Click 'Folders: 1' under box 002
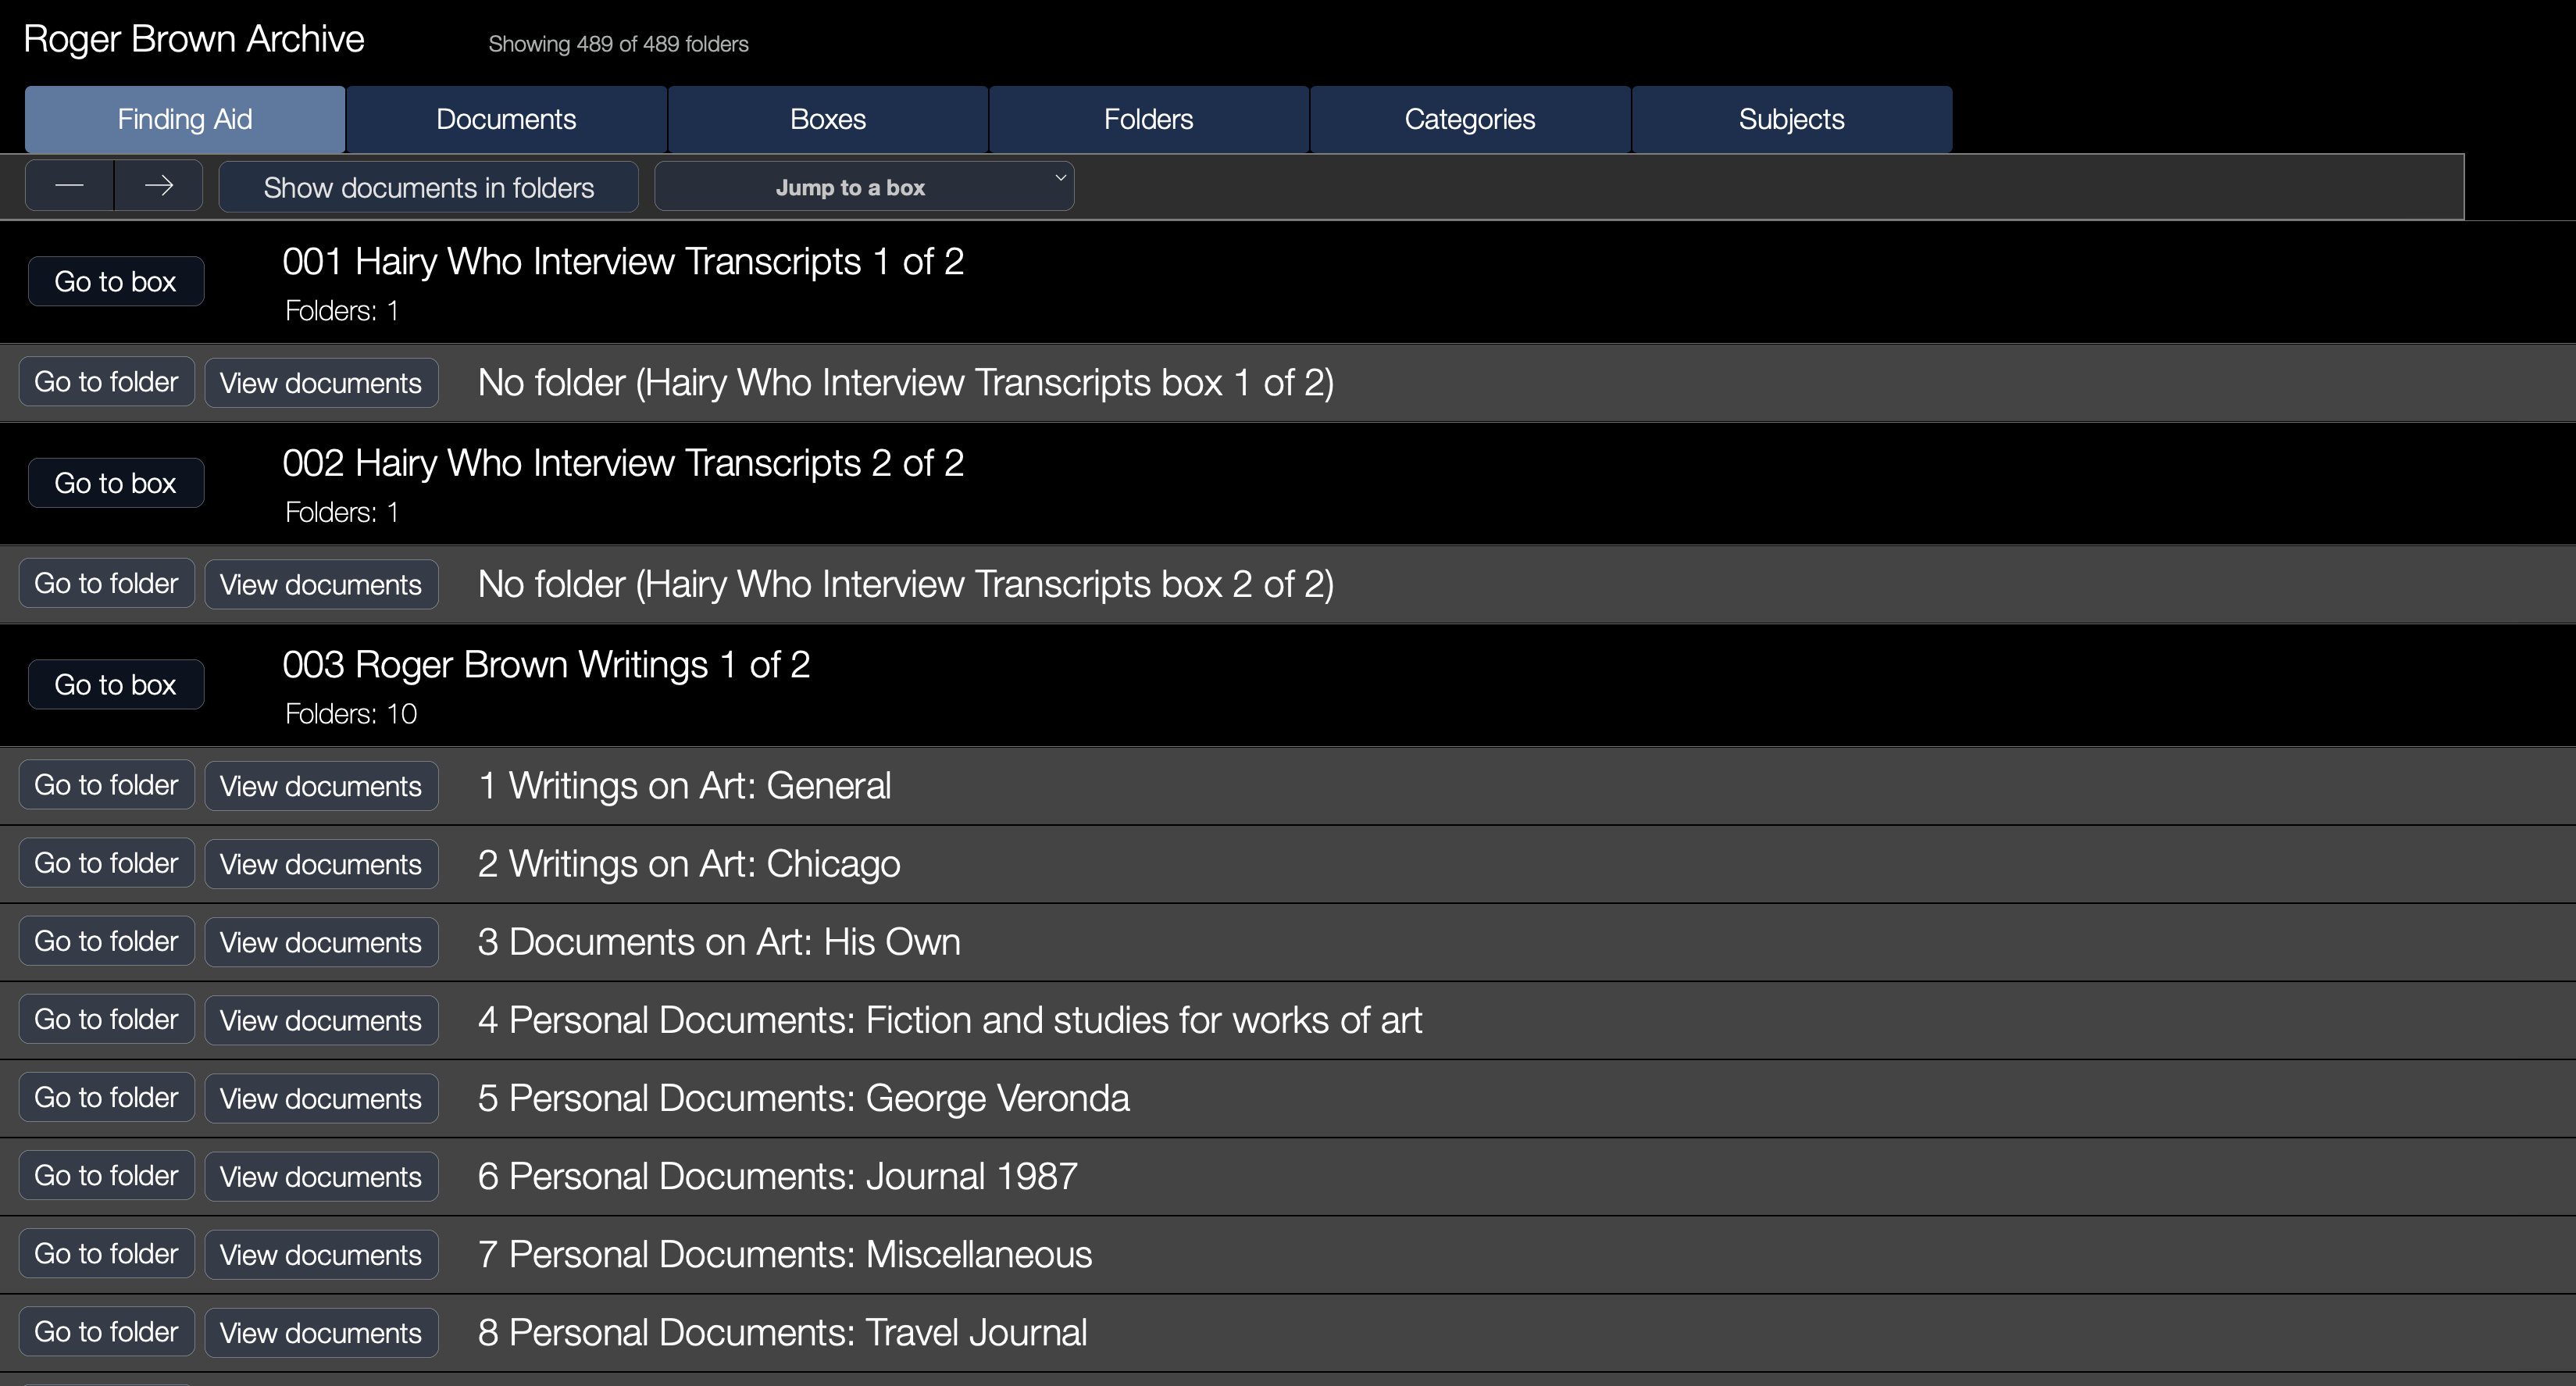This screenshot has width=2576, height=1386. [x=342, y=512]
